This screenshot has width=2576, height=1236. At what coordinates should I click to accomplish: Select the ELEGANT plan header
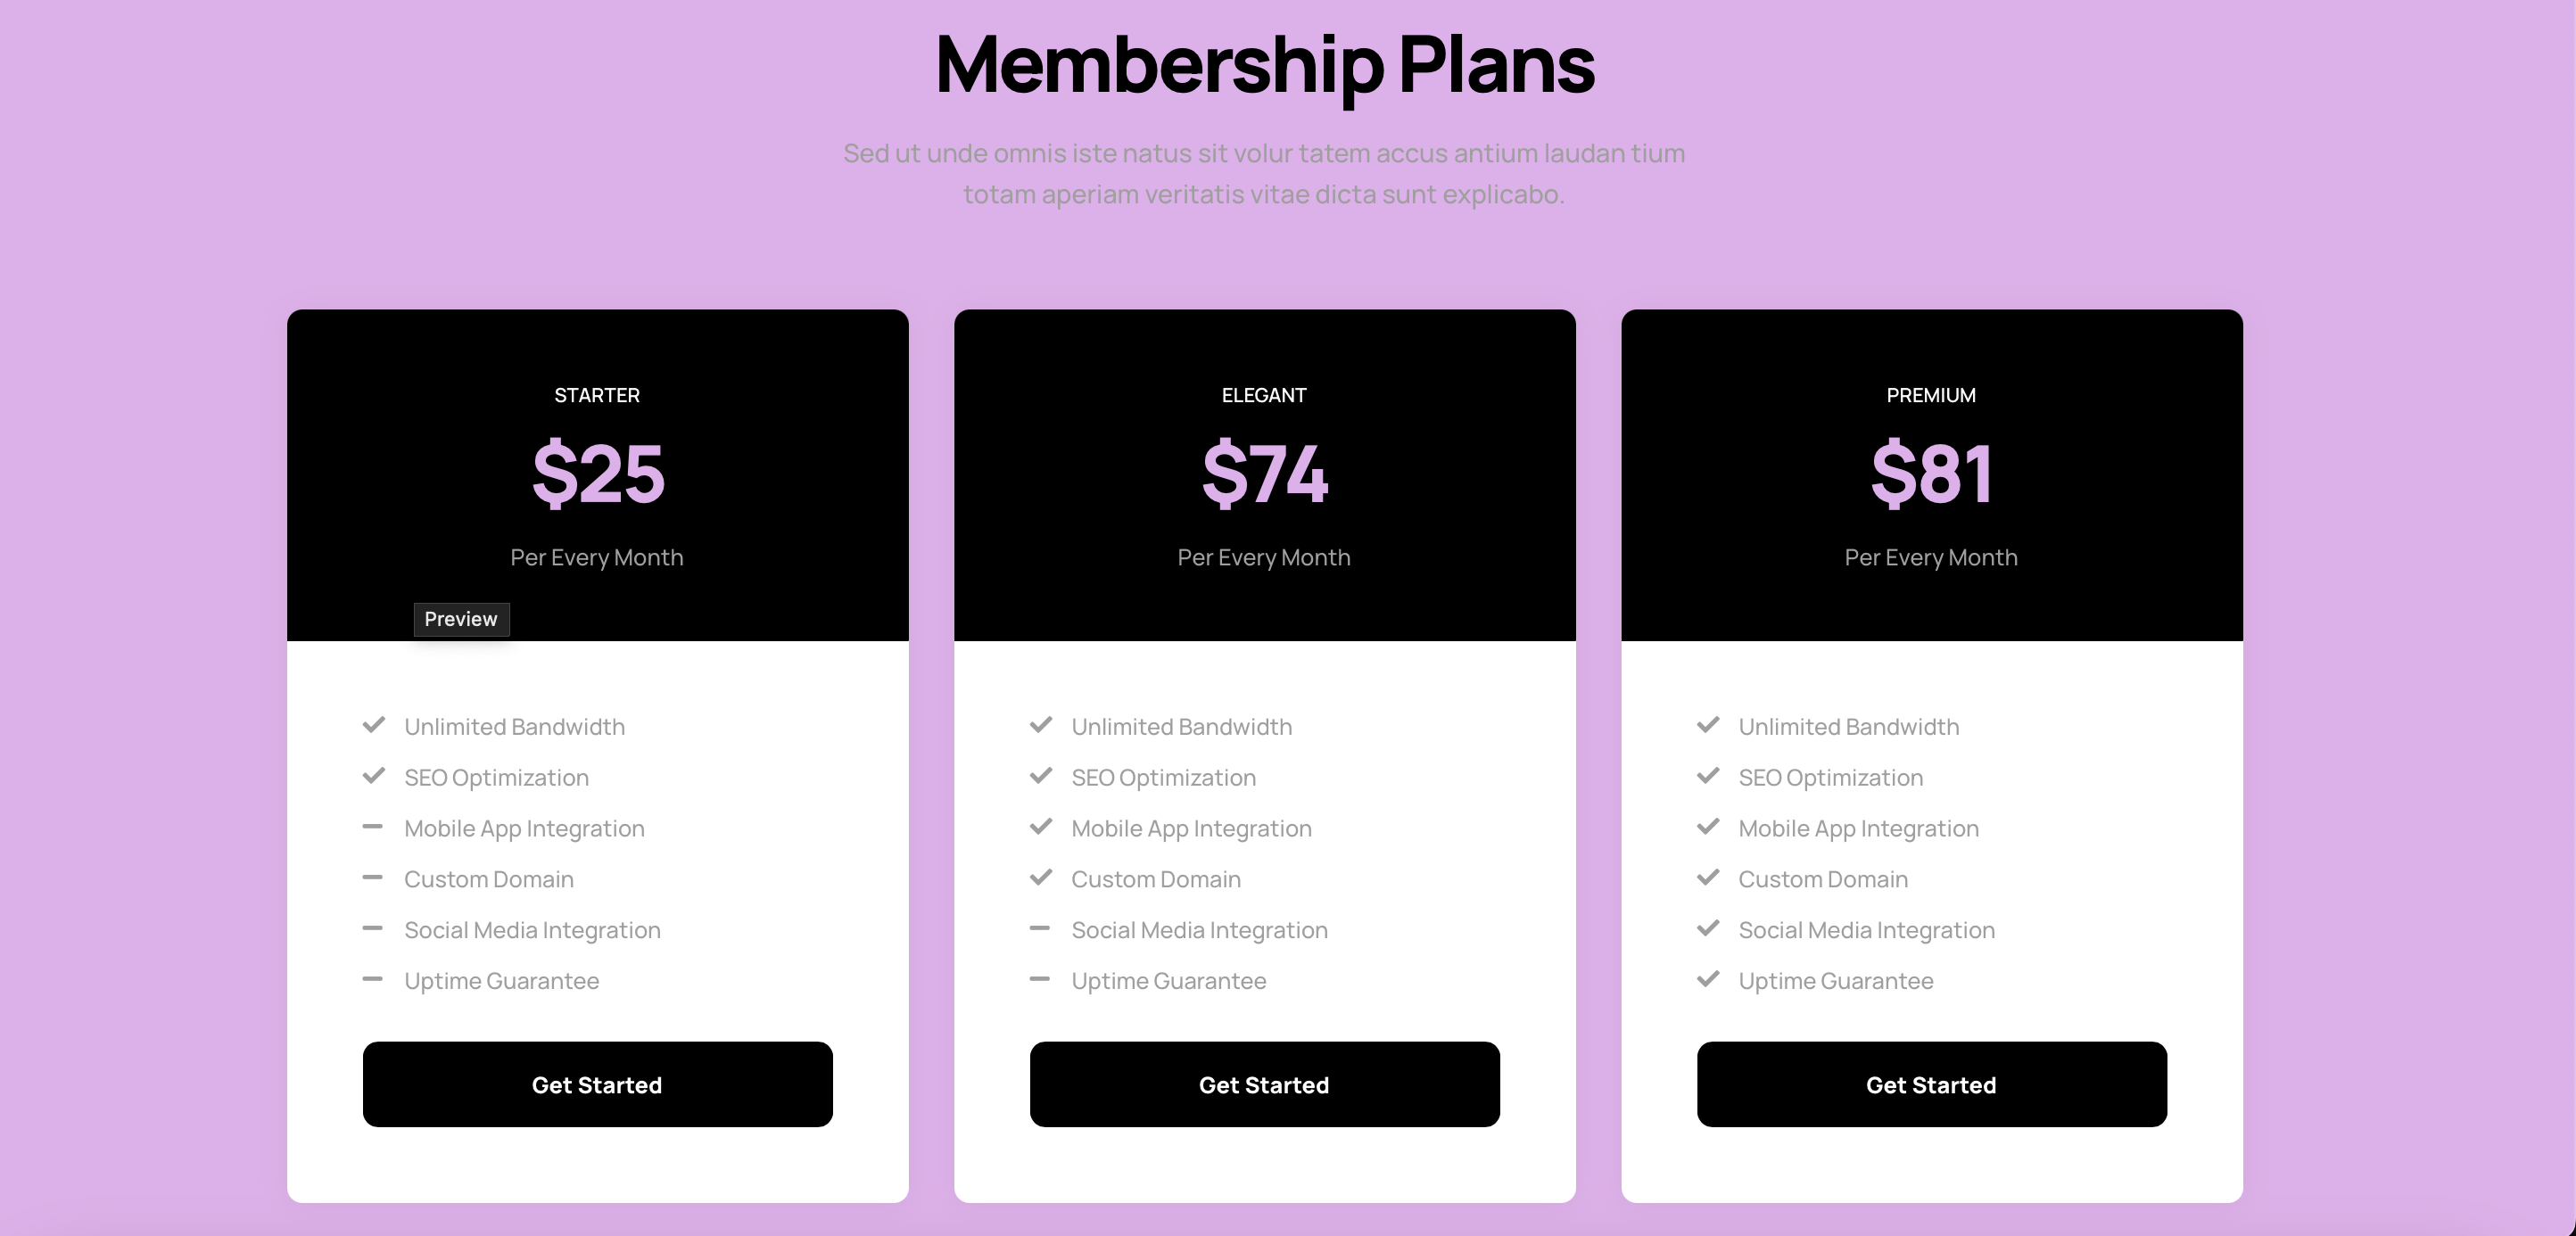click(1264, 394)
